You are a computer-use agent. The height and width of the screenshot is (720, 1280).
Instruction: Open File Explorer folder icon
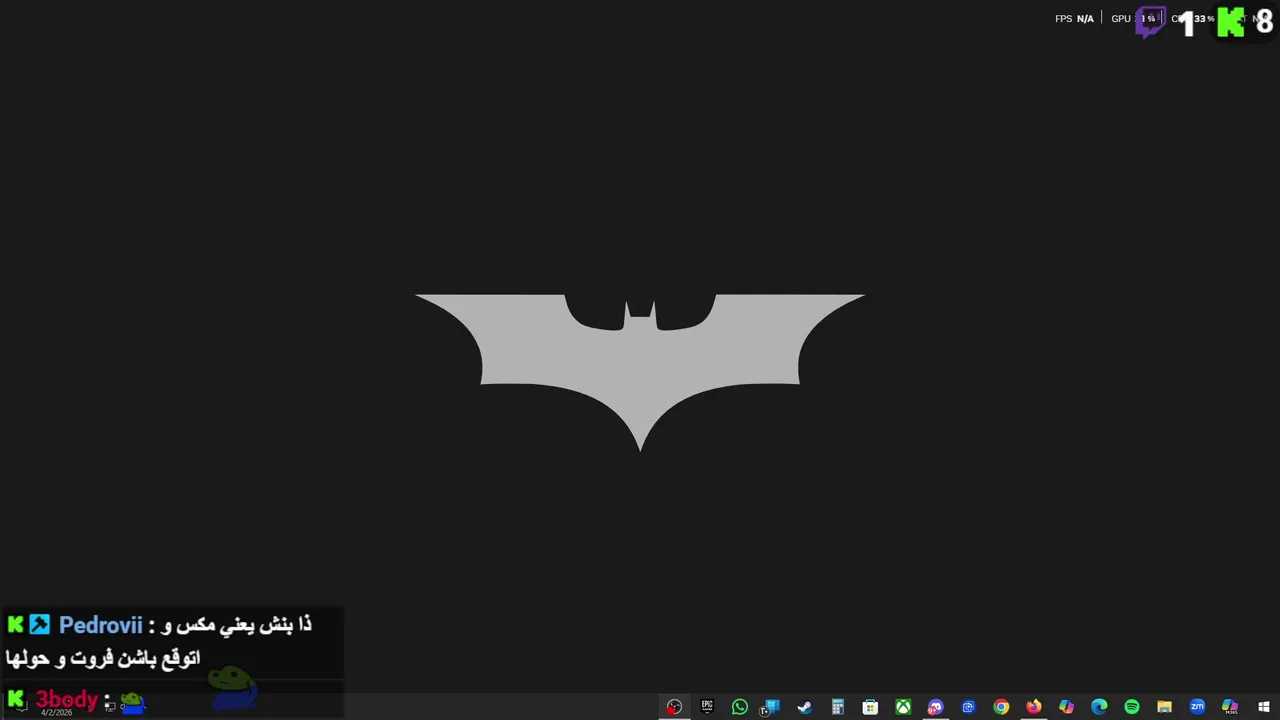1164,707
